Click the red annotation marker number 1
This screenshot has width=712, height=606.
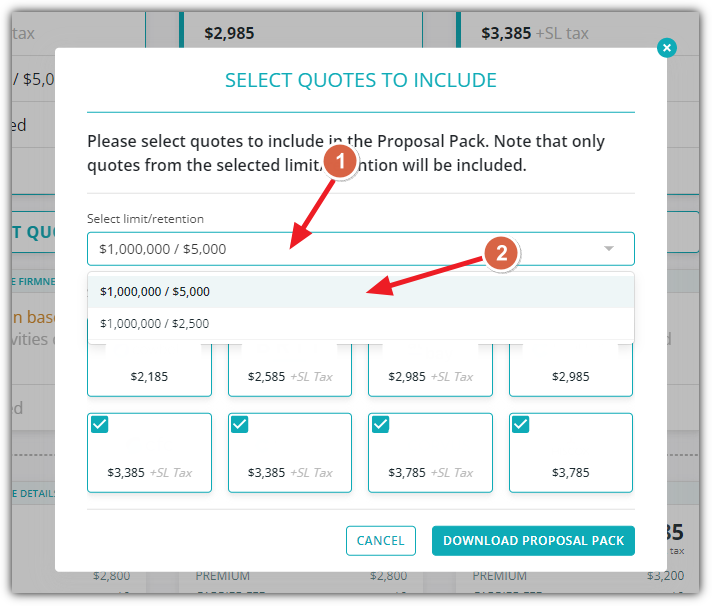point(340,161)
